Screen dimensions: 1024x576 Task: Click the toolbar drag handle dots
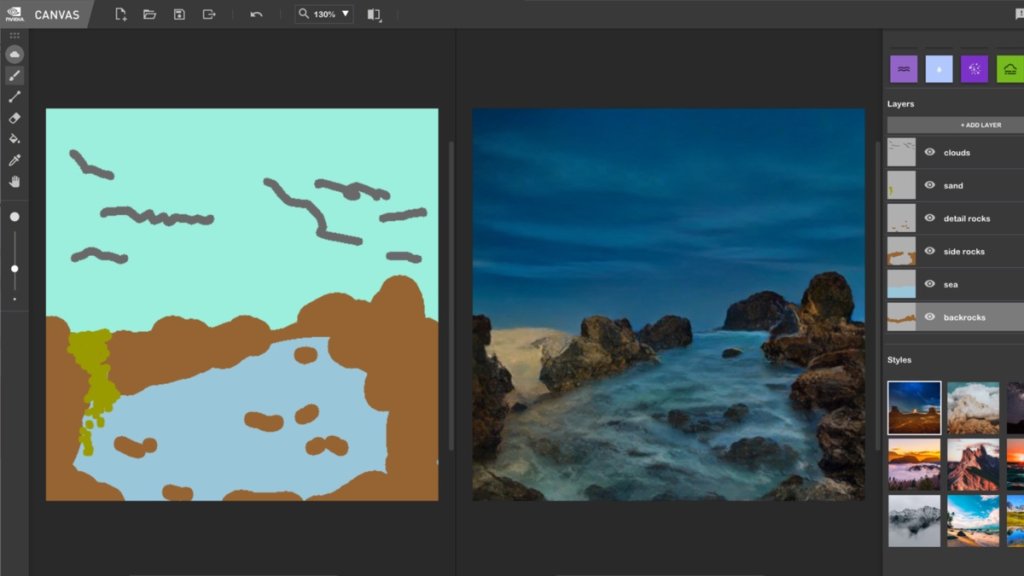click(14, 35)
